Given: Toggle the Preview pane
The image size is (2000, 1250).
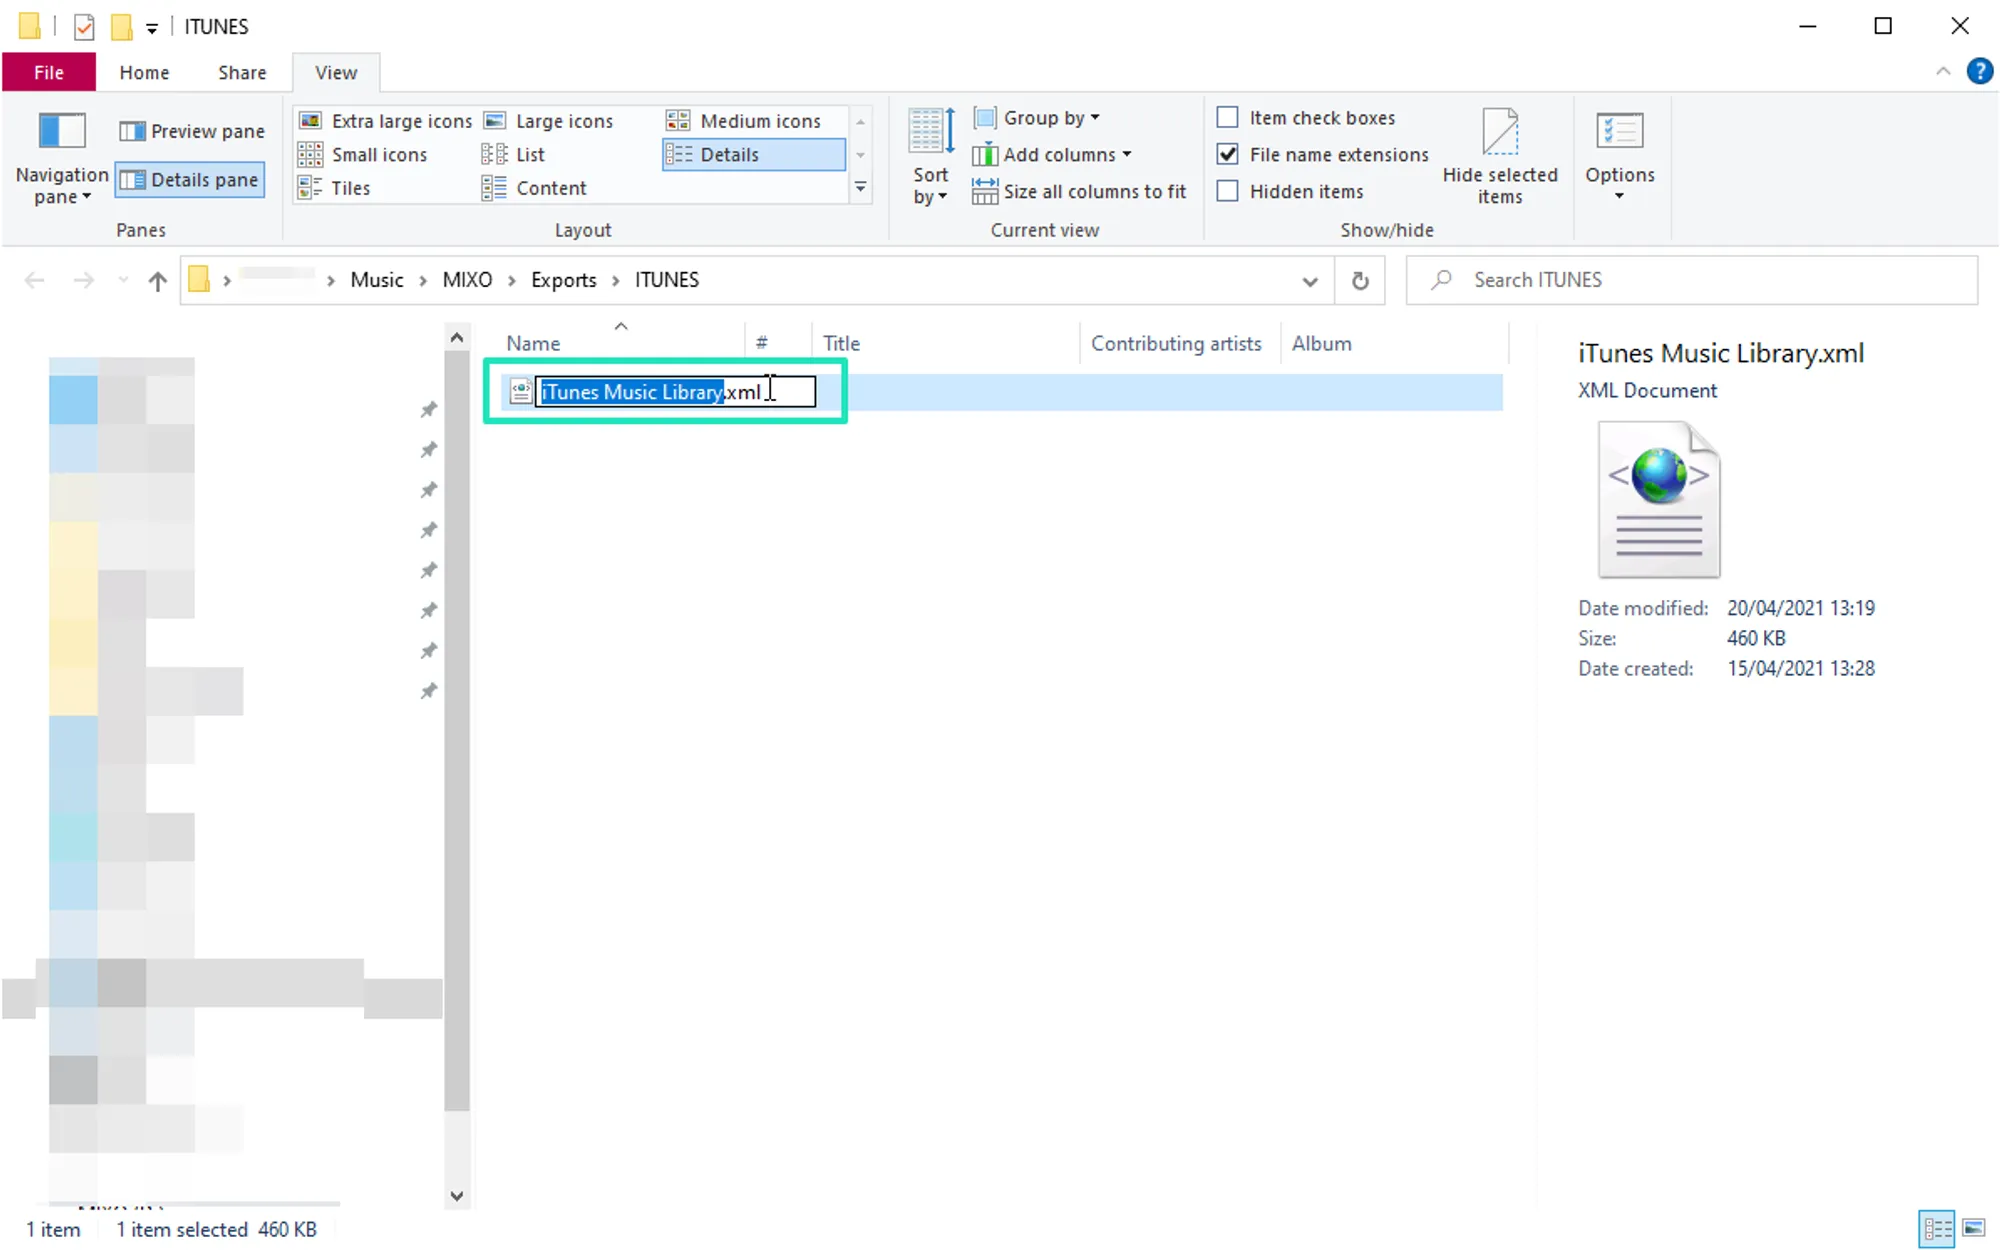Looking at the screenshot, I should coord(192,131).
